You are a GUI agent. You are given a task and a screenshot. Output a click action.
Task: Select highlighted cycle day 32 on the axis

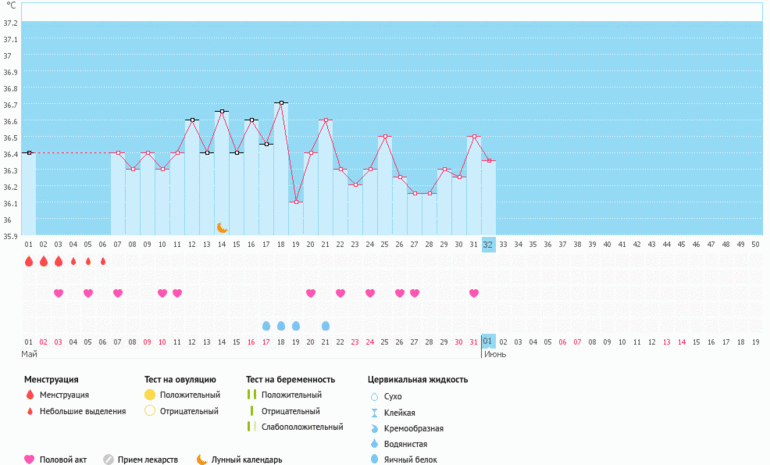(x=488, y=243)
